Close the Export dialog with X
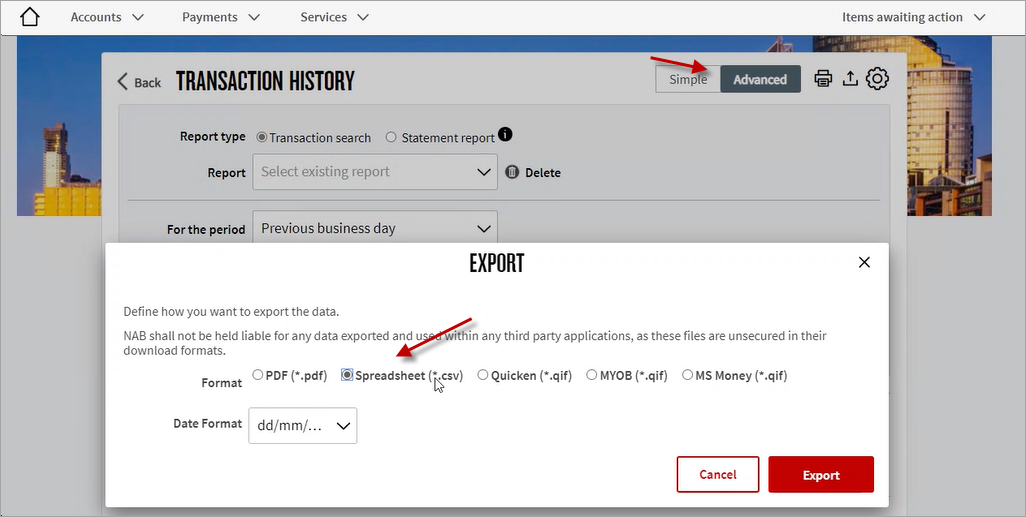 [864, 262]
